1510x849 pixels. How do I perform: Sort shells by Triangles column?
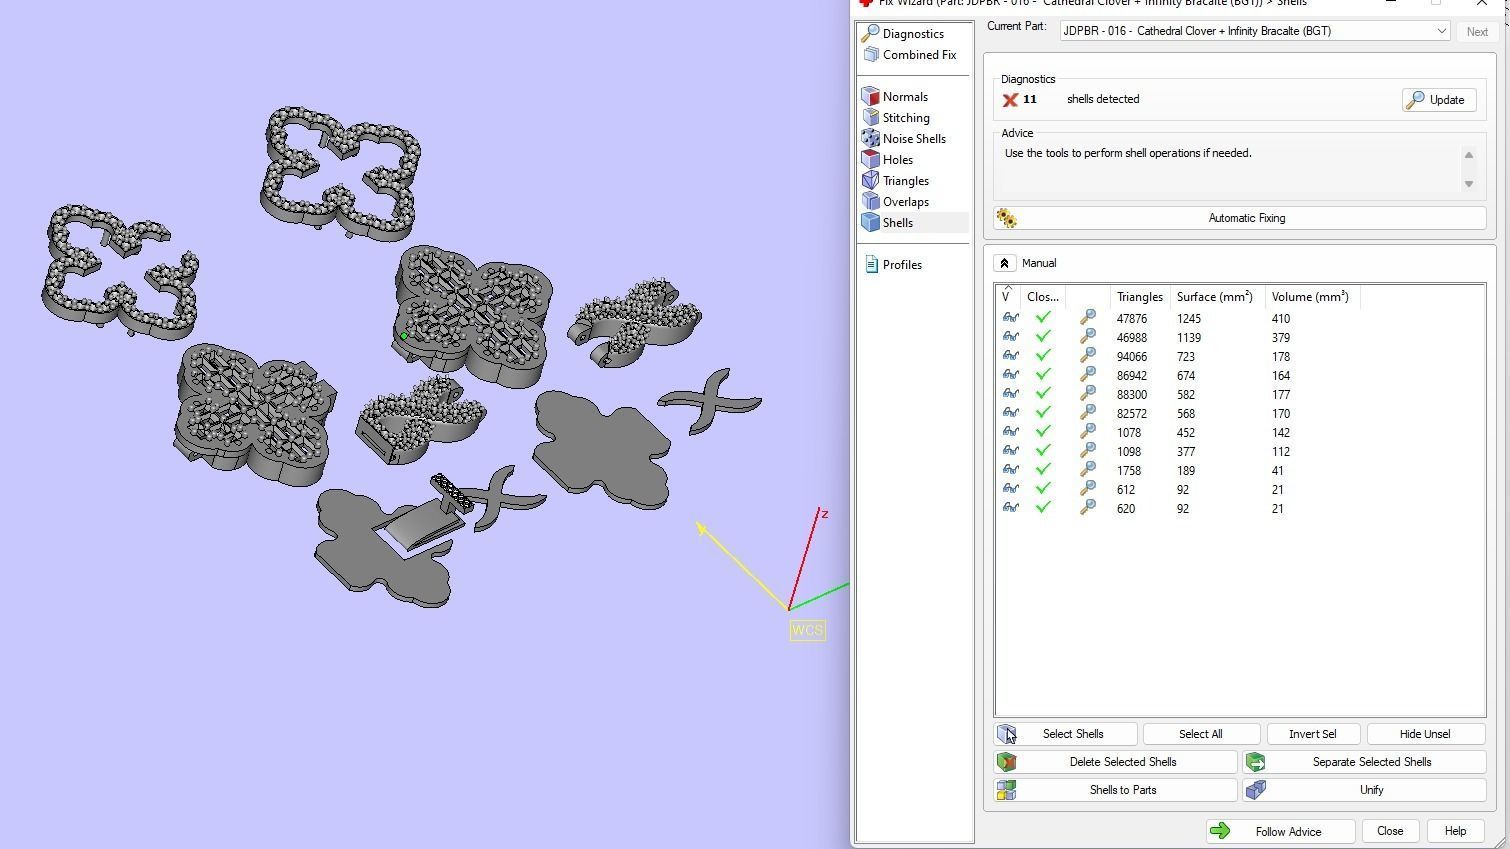[x=1139, y=297]
